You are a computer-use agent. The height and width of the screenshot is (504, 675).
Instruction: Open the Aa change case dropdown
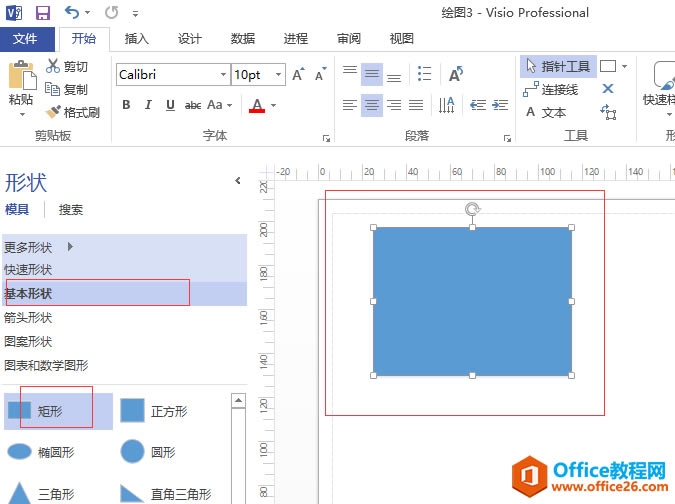(220, 105)
